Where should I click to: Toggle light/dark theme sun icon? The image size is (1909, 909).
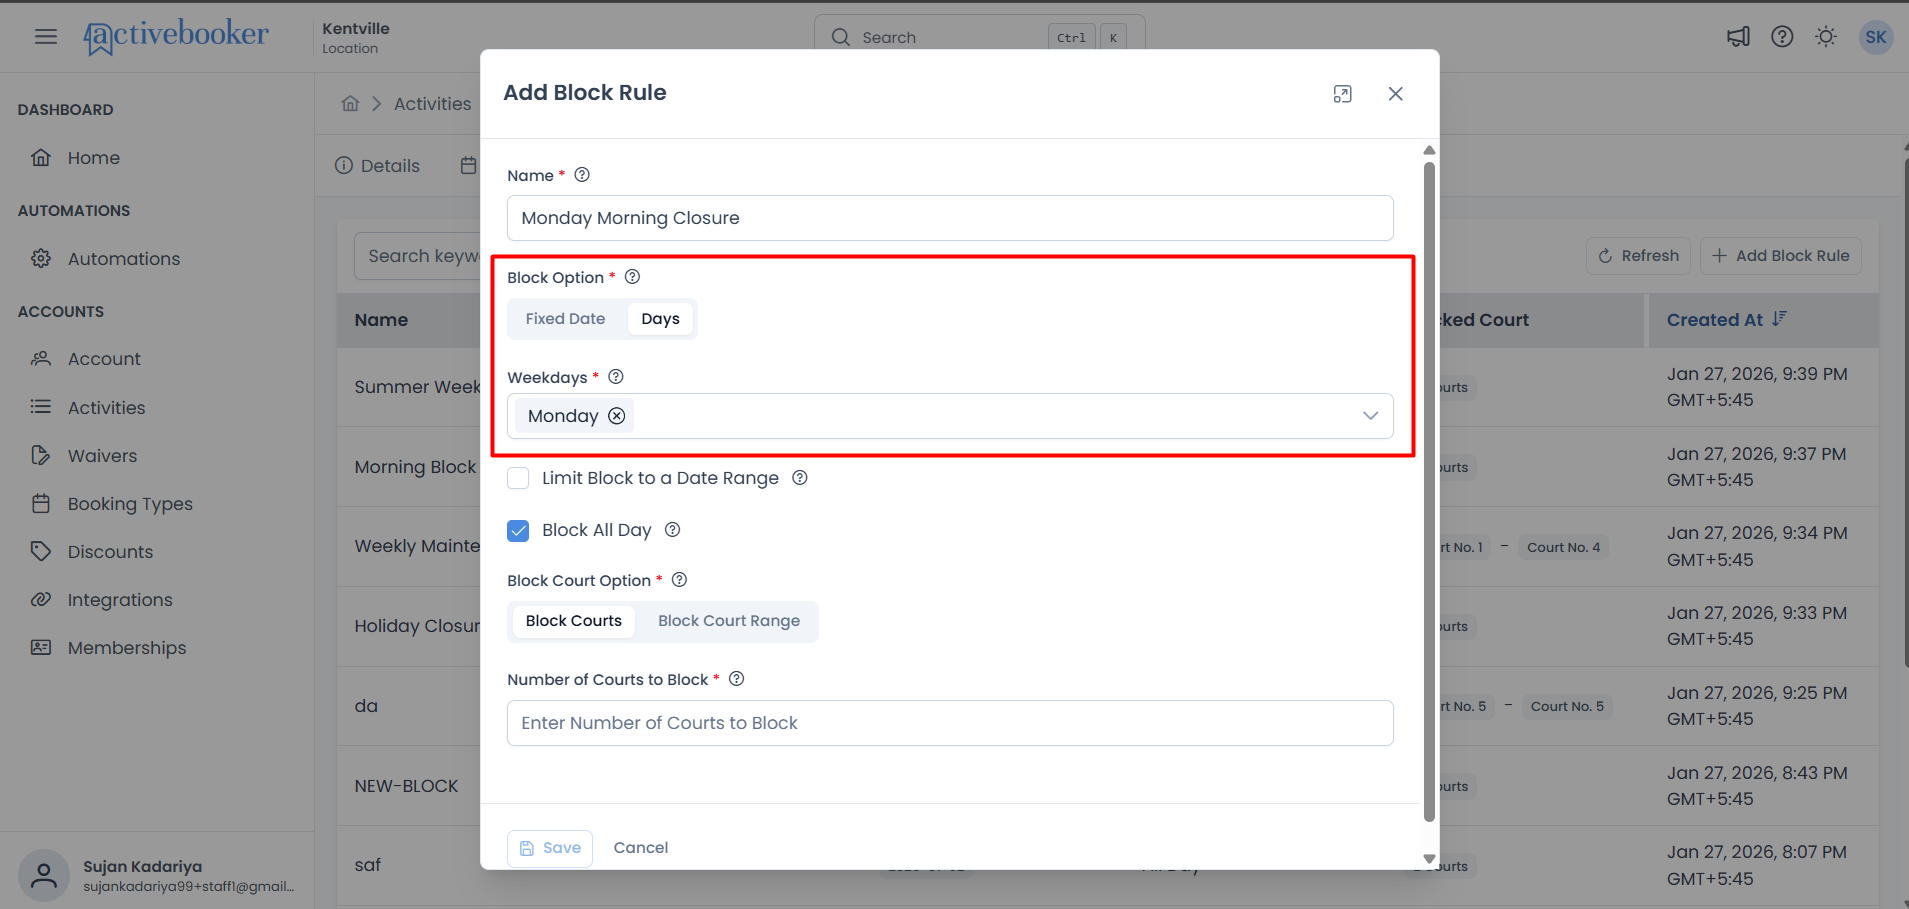point(1826,37)
